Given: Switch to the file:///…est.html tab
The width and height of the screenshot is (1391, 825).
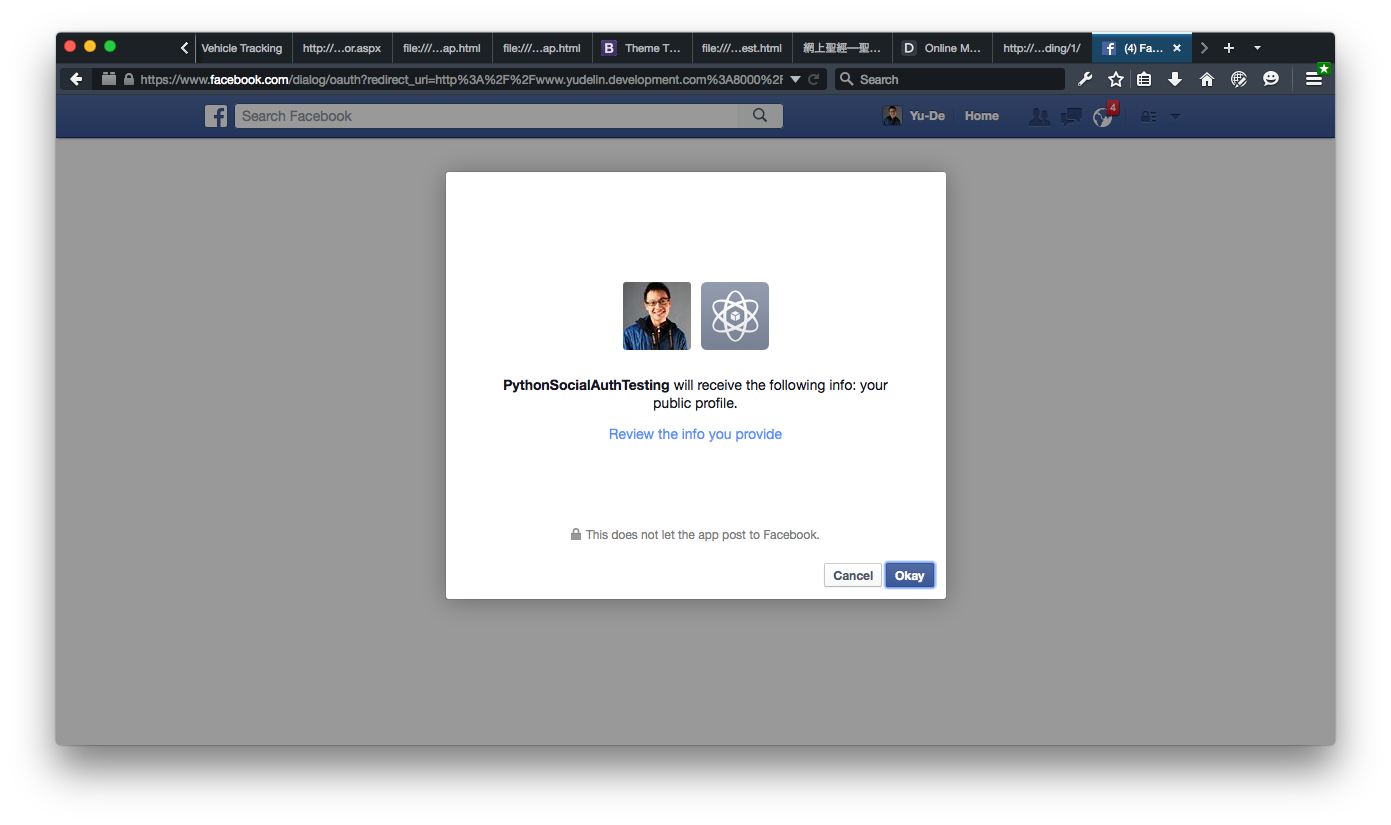Looking at the screenshot, I should coord(742,48).
